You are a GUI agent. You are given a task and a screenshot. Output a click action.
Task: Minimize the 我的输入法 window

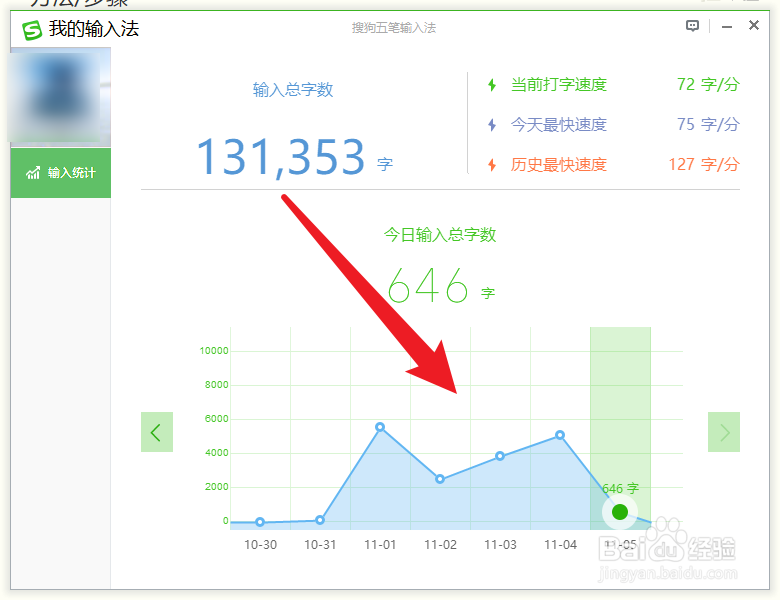tap(727, 27)
